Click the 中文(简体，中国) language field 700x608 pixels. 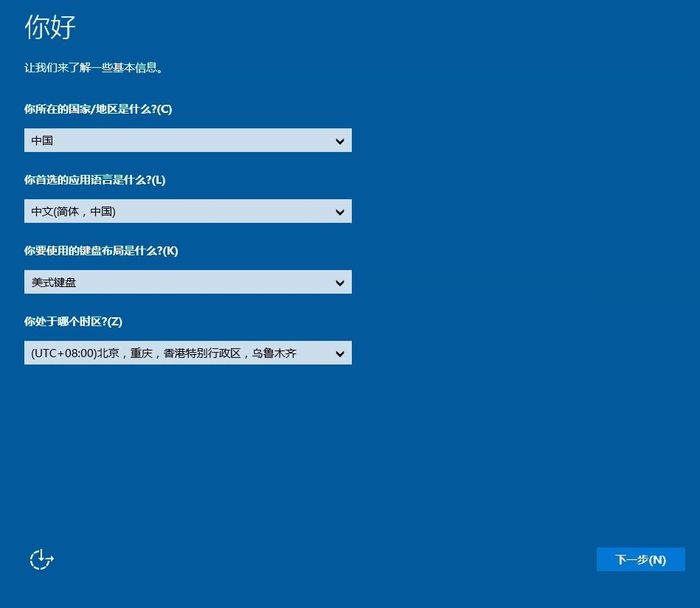coord(73,212)
